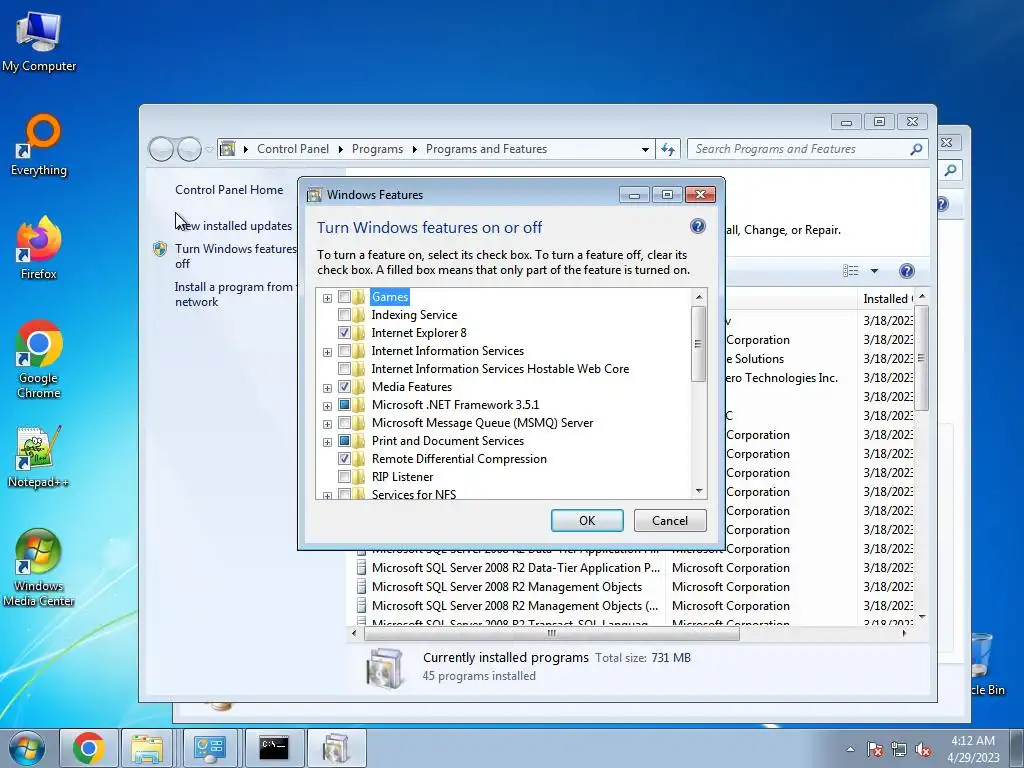Click the Windows Features scroll down arrow
This screenshot has height=768, width=1024.
(699, 491)
